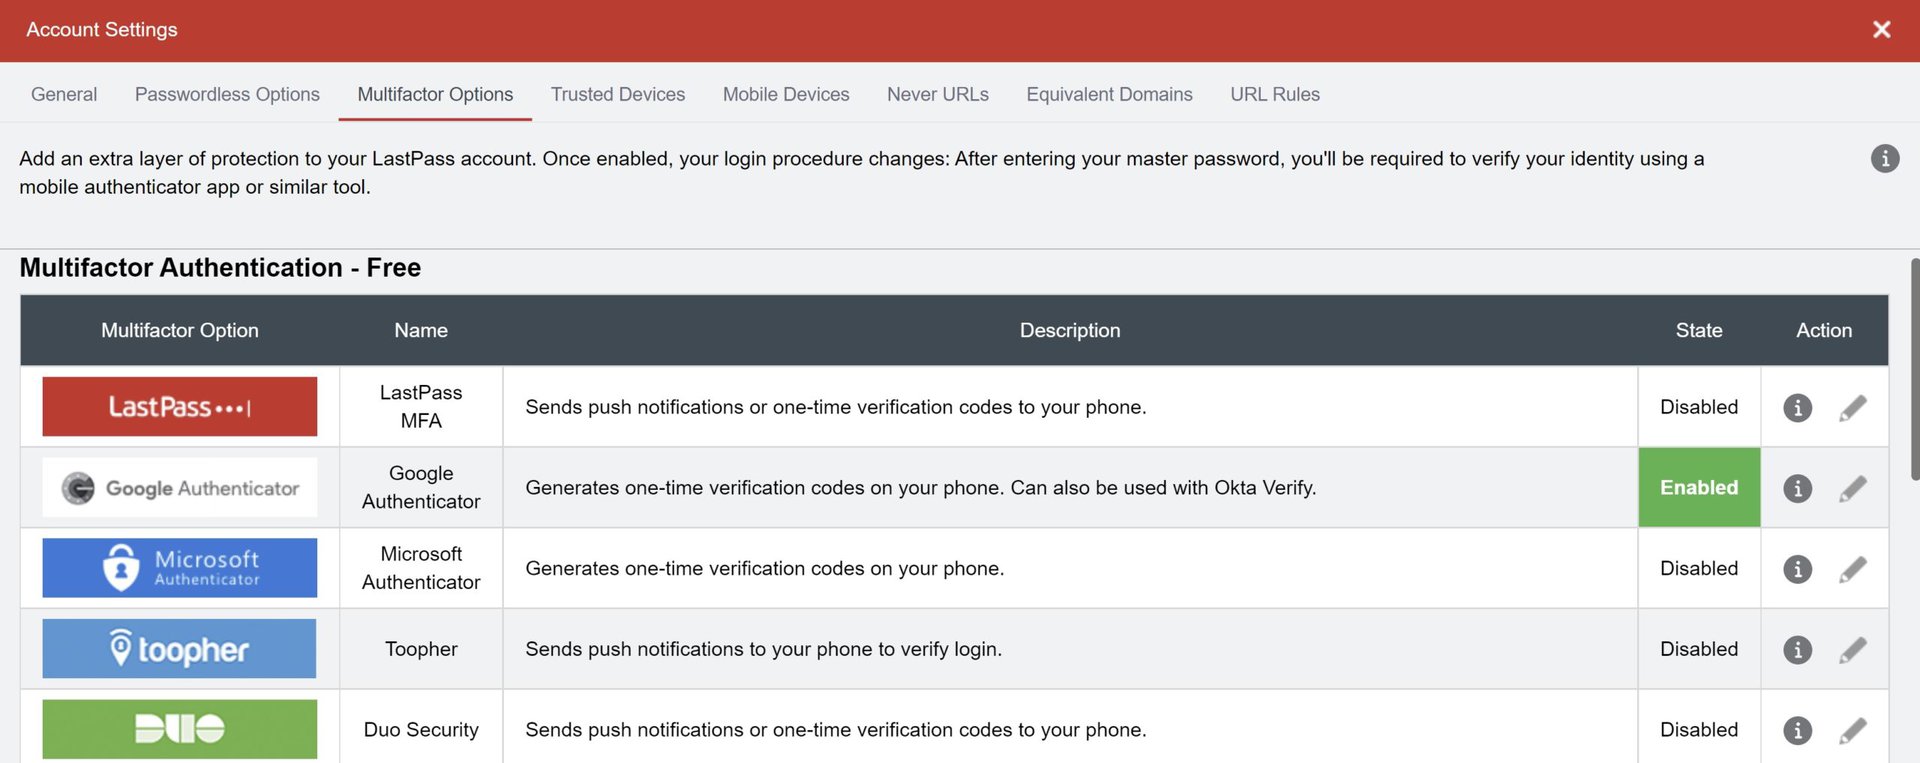Image resolution: width=1920 pixels, height=763 pixels.
Task: Close the Account Settings dialog
Action: (1881, 30)
